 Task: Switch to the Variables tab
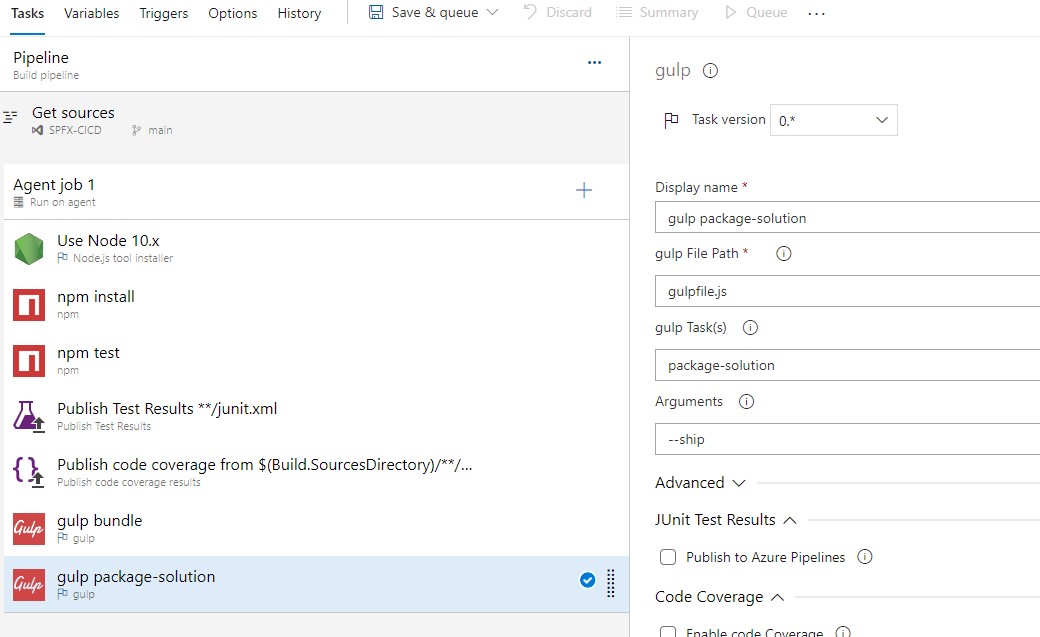(91, 13)
